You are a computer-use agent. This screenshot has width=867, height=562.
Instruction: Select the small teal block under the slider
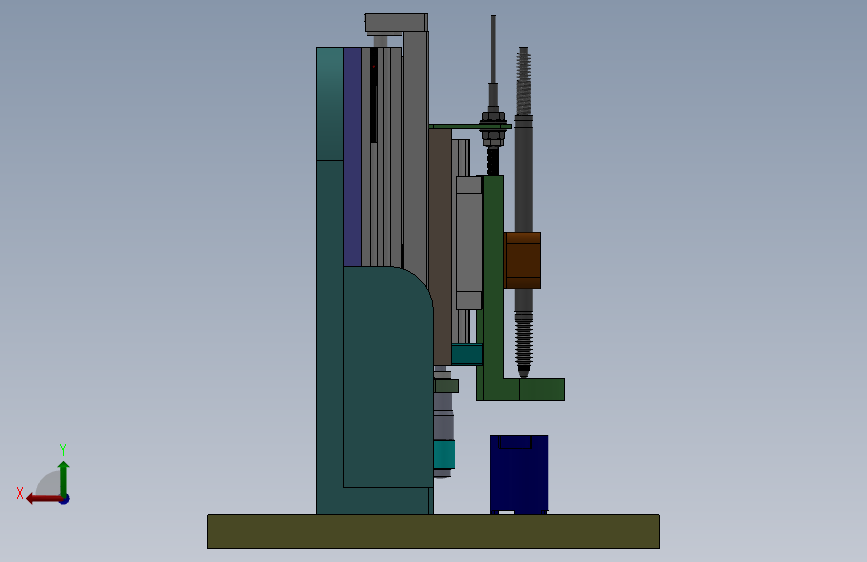pyautogui.click(x=467, y=354)
